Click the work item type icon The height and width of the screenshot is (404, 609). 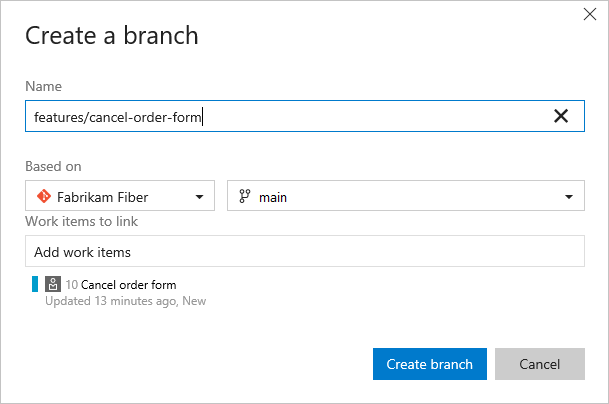55,285
